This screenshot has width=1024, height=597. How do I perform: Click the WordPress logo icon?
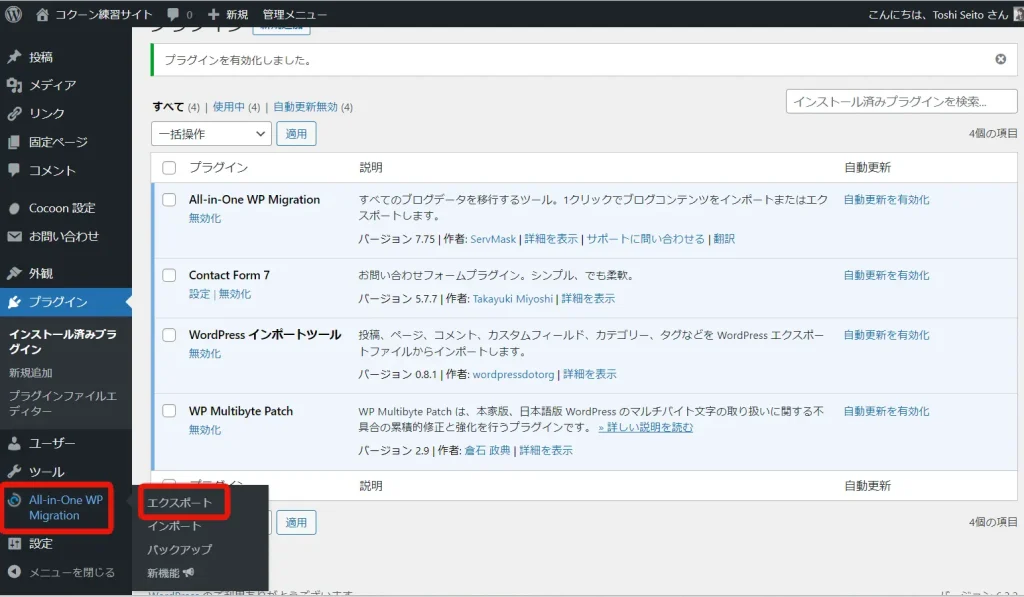(13, 14)
